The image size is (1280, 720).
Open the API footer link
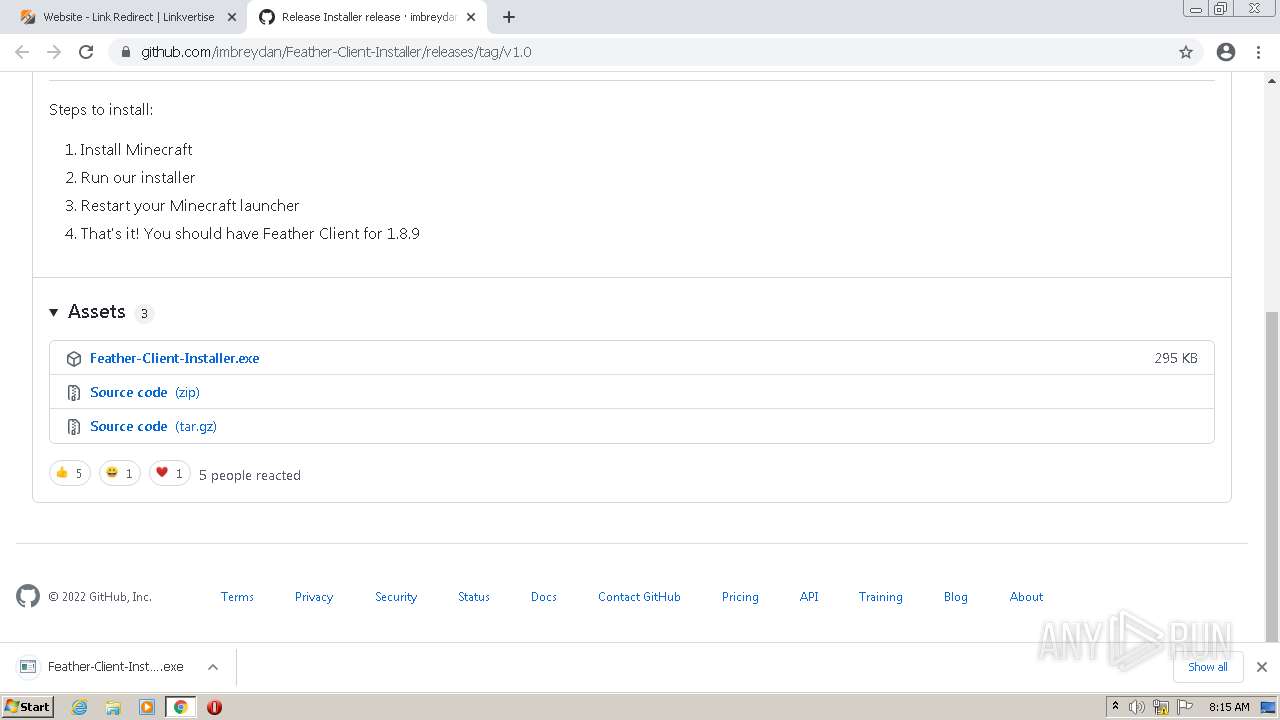pos(809,596)
